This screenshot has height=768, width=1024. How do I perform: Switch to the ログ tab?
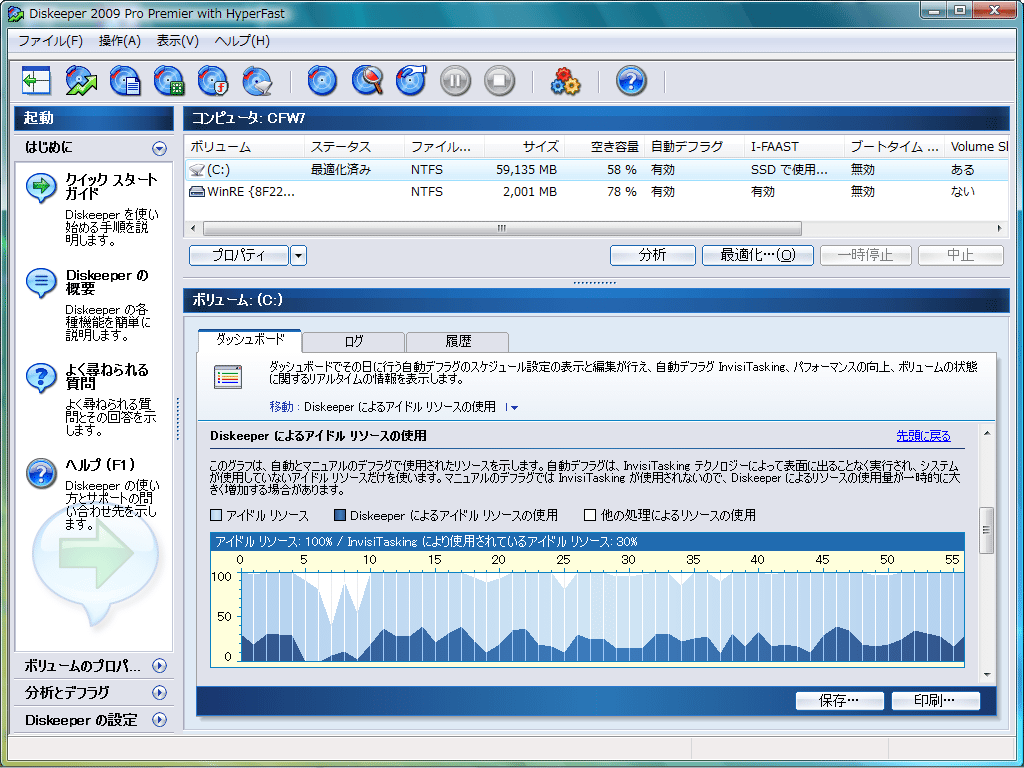tap(353, 342)
